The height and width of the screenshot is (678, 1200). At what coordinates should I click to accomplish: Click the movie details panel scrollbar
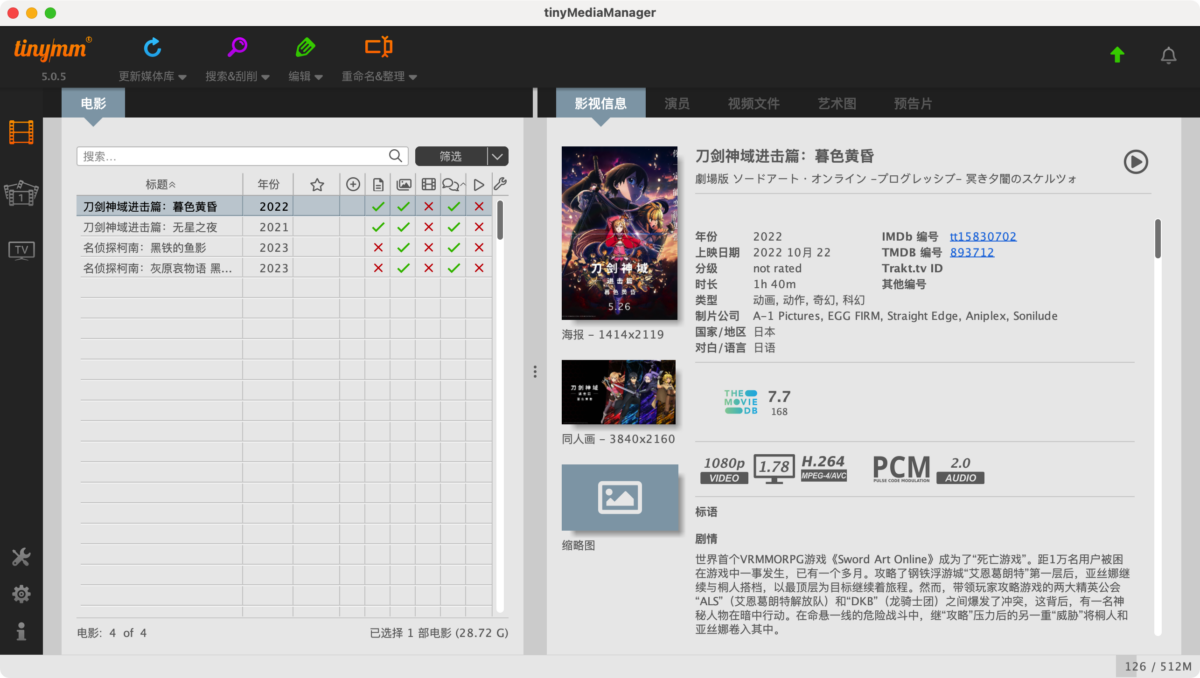[1158, 239]
